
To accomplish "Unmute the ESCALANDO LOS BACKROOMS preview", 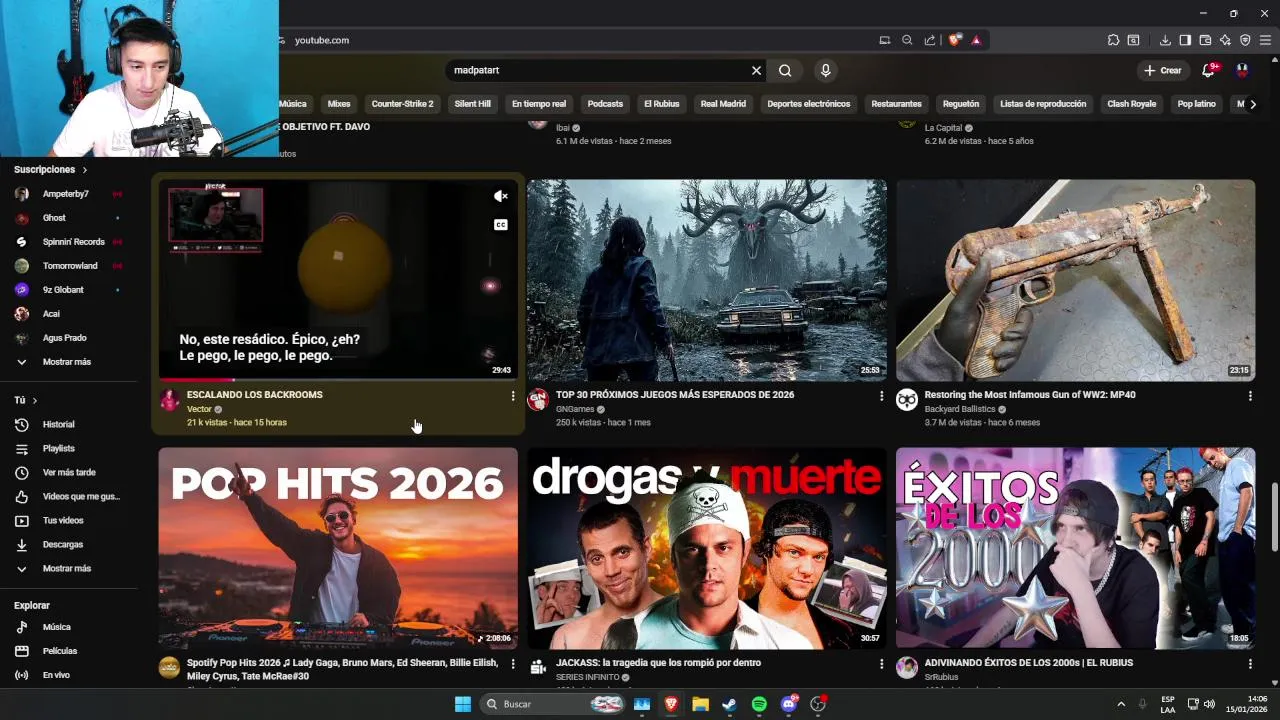I will tap(501, 196).
